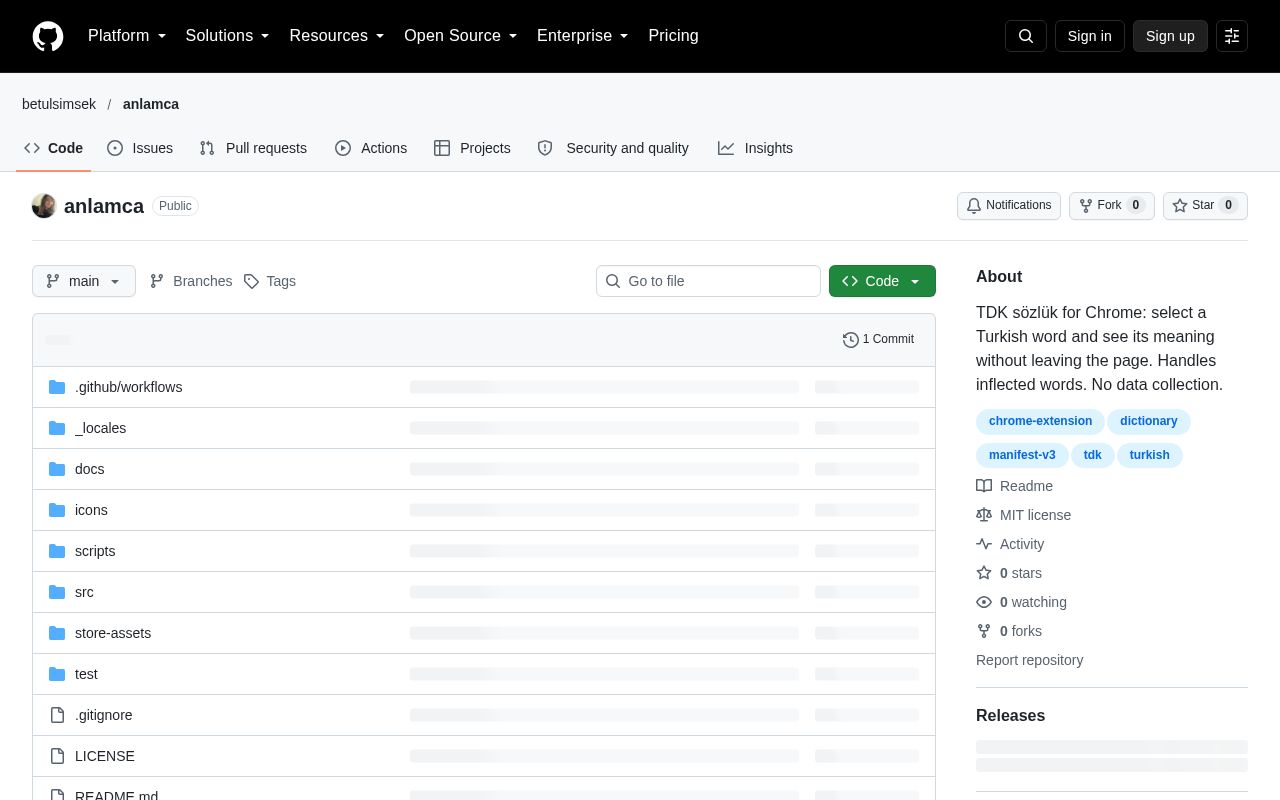1280x800 pixels.
Task: Focus the Go to file search field
Action: 708,281
